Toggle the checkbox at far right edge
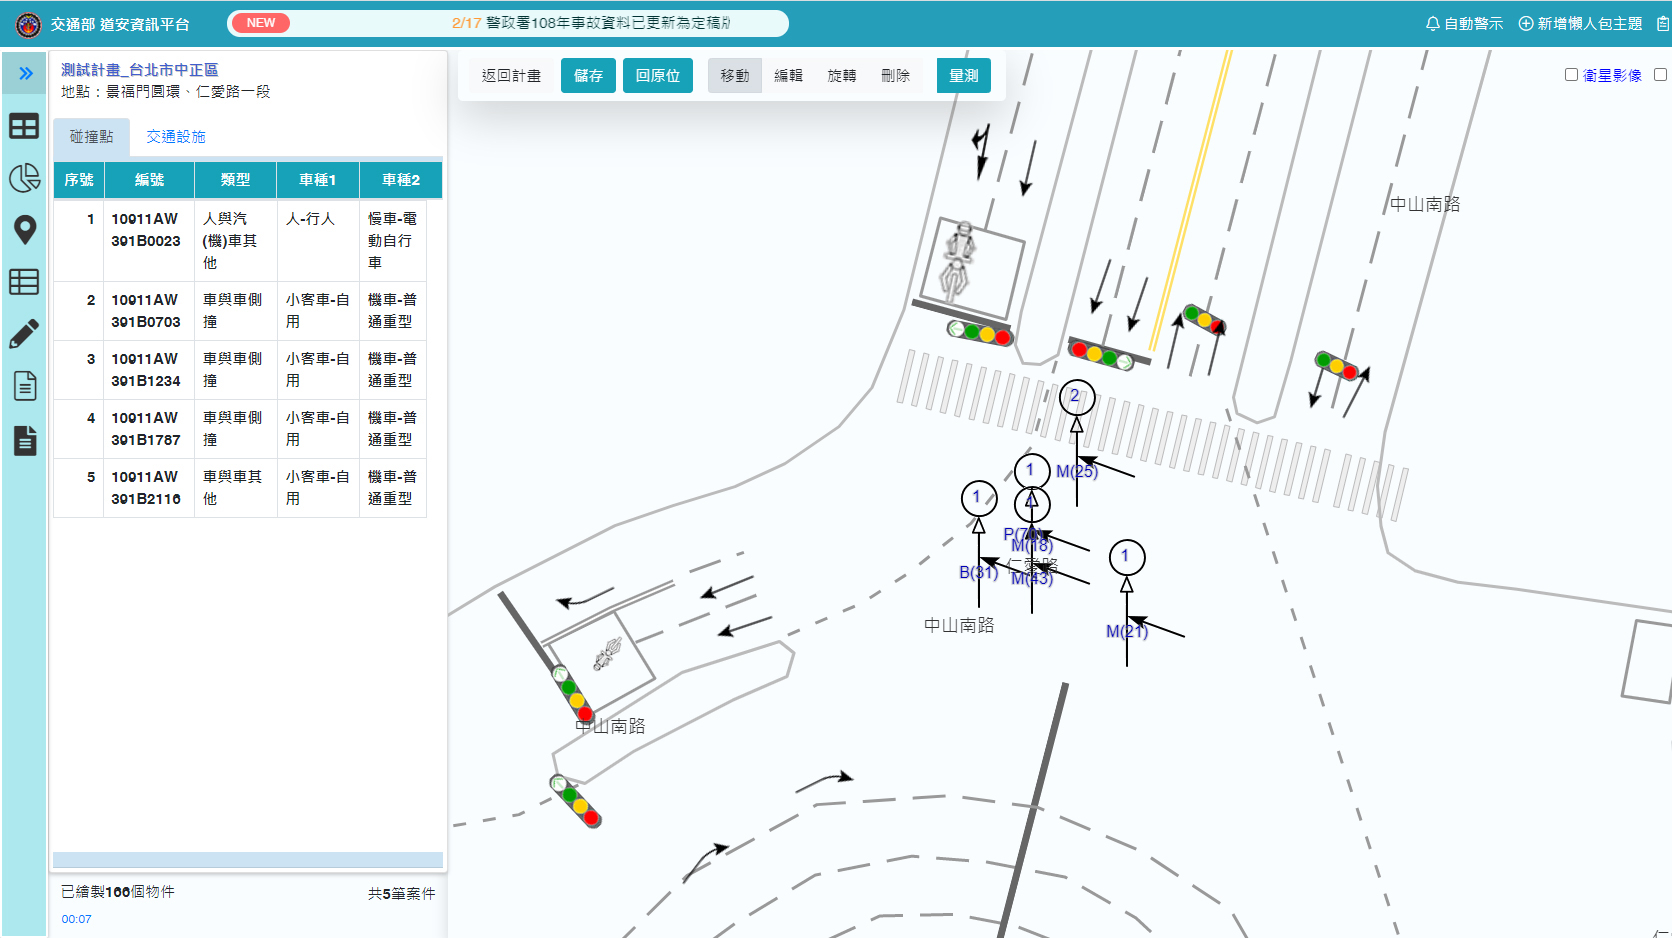The height and width of the screenshot is (938, 1672). coord(1660,75)
